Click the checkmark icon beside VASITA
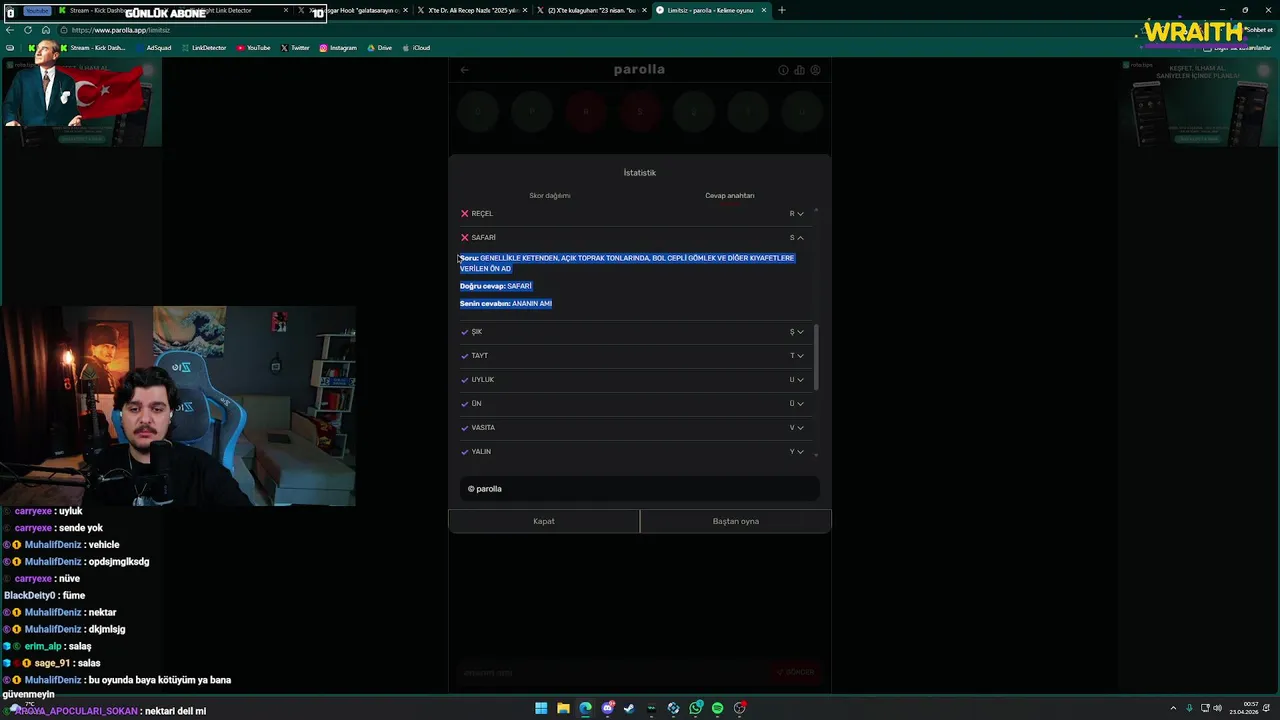The image size is (1280, 720). click(x=465, y=428)
